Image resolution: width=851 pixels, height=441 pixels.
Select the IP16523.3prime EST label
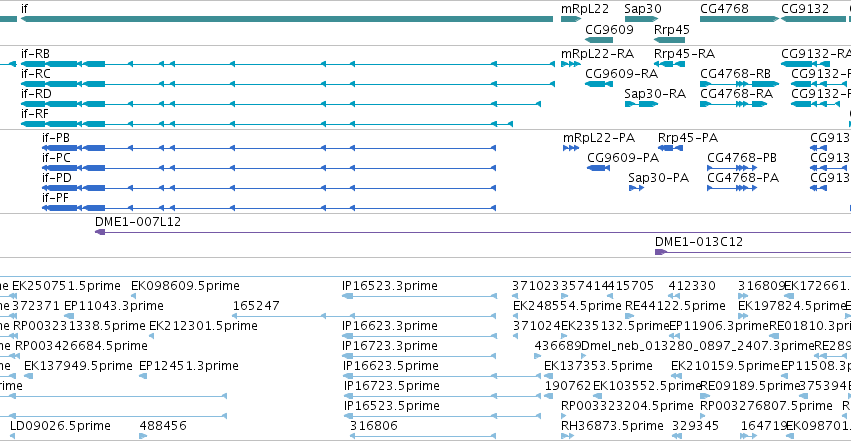(x=390, y=286)
